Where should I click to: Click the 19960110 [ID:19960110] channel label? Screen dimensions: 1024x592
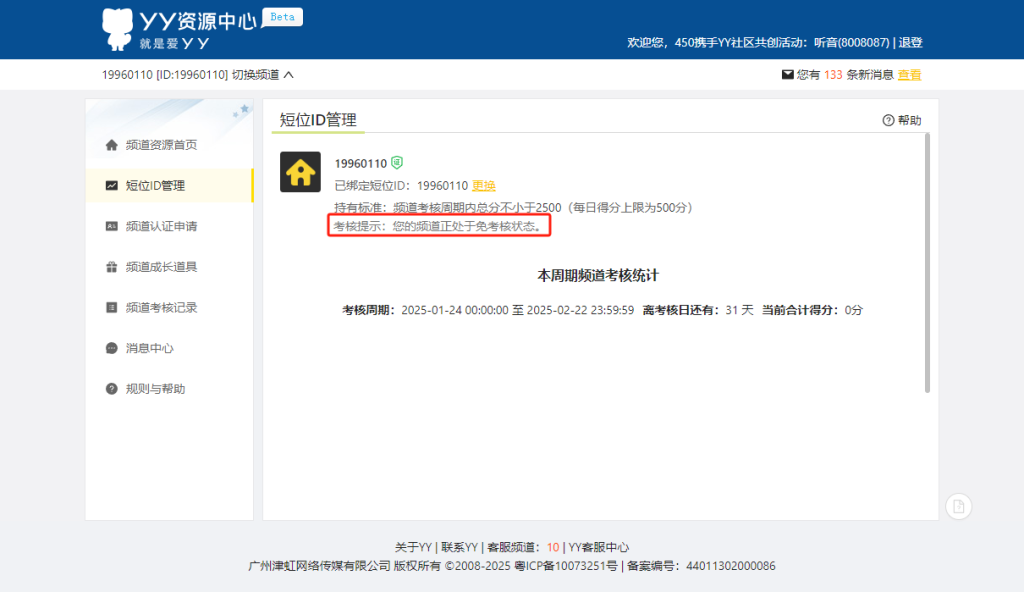point(165,75)
